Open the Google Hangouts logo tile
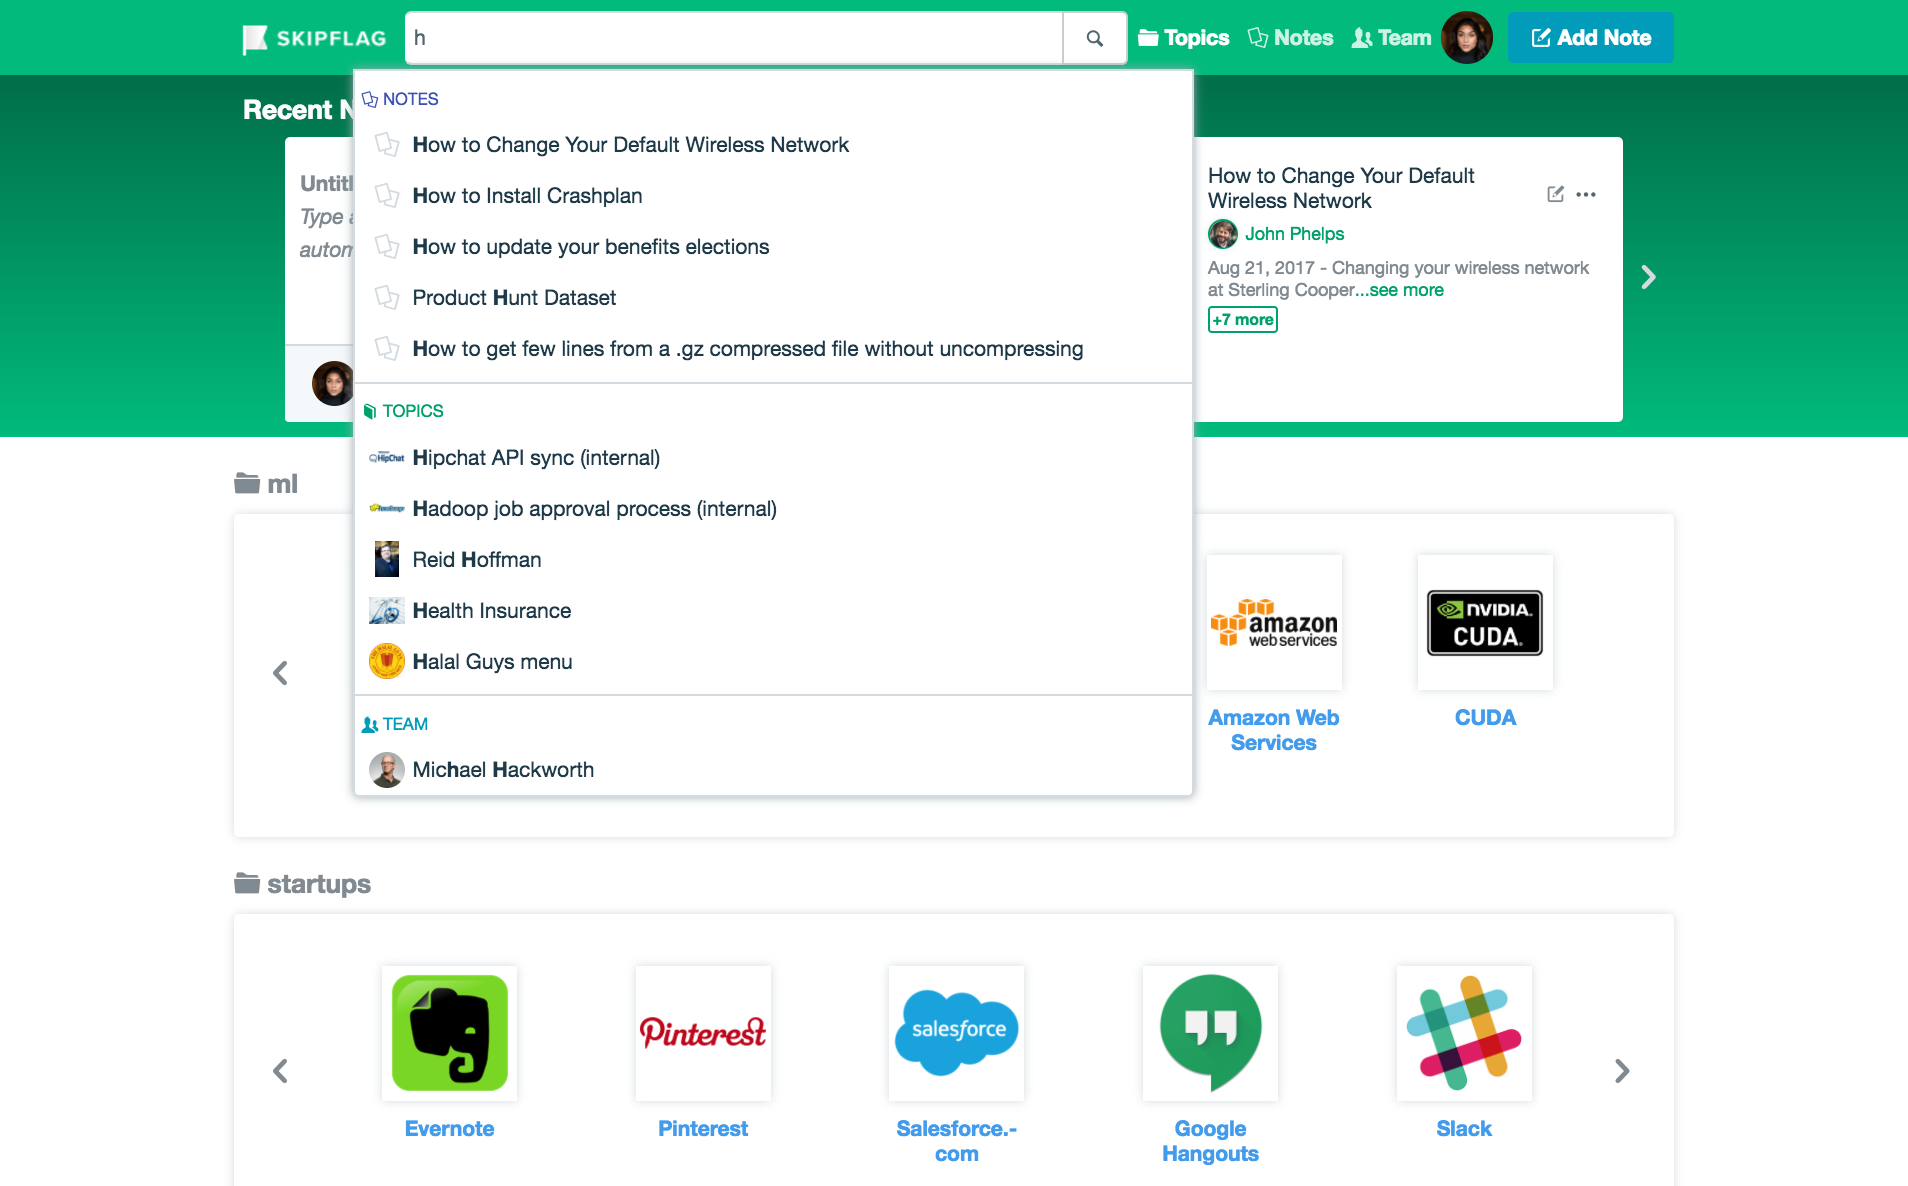 click(x=1210, y=1034)
